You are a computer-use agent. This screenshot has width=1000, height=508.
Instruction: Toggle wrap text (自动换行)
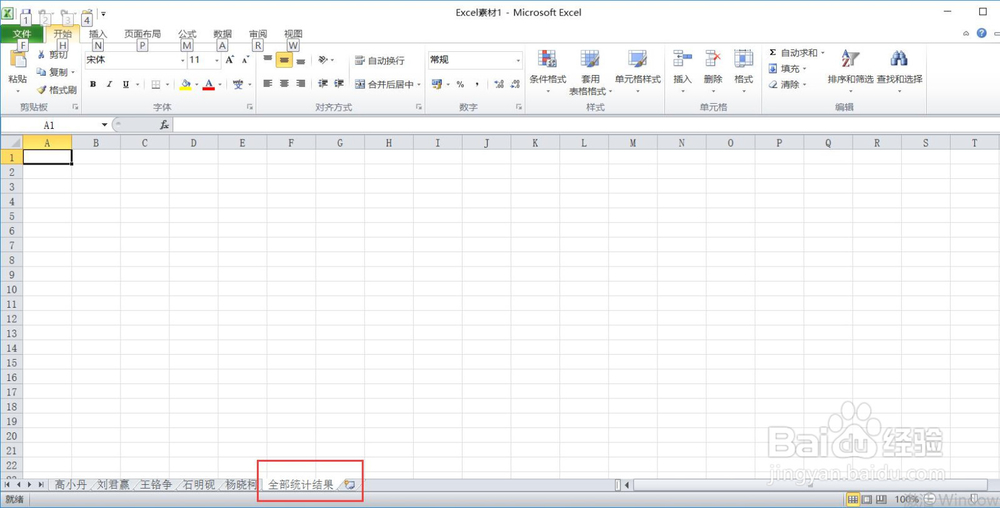tap(379, 61)
